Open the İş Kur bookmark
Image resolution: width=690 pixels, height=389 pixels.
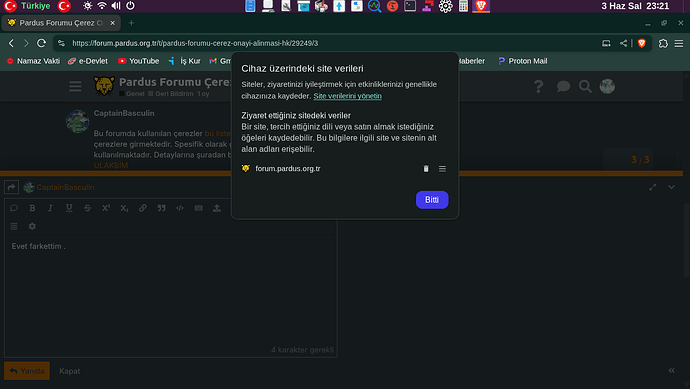coord(185,61)
